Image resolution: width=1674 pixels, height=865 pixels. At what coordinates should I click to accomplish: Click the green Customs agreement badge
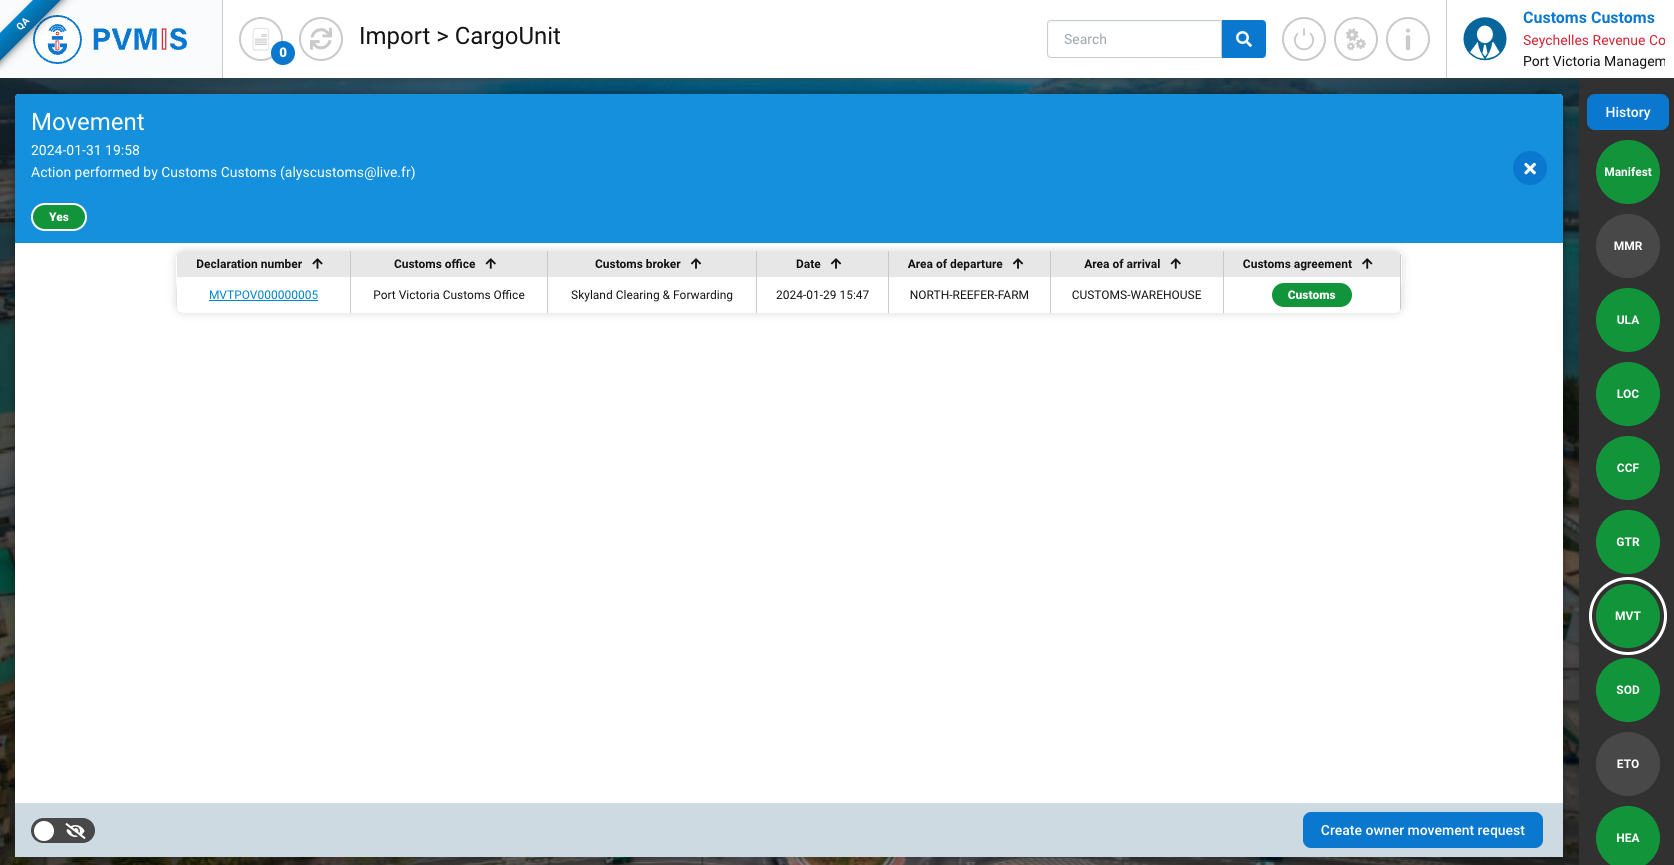[1311, 295]
